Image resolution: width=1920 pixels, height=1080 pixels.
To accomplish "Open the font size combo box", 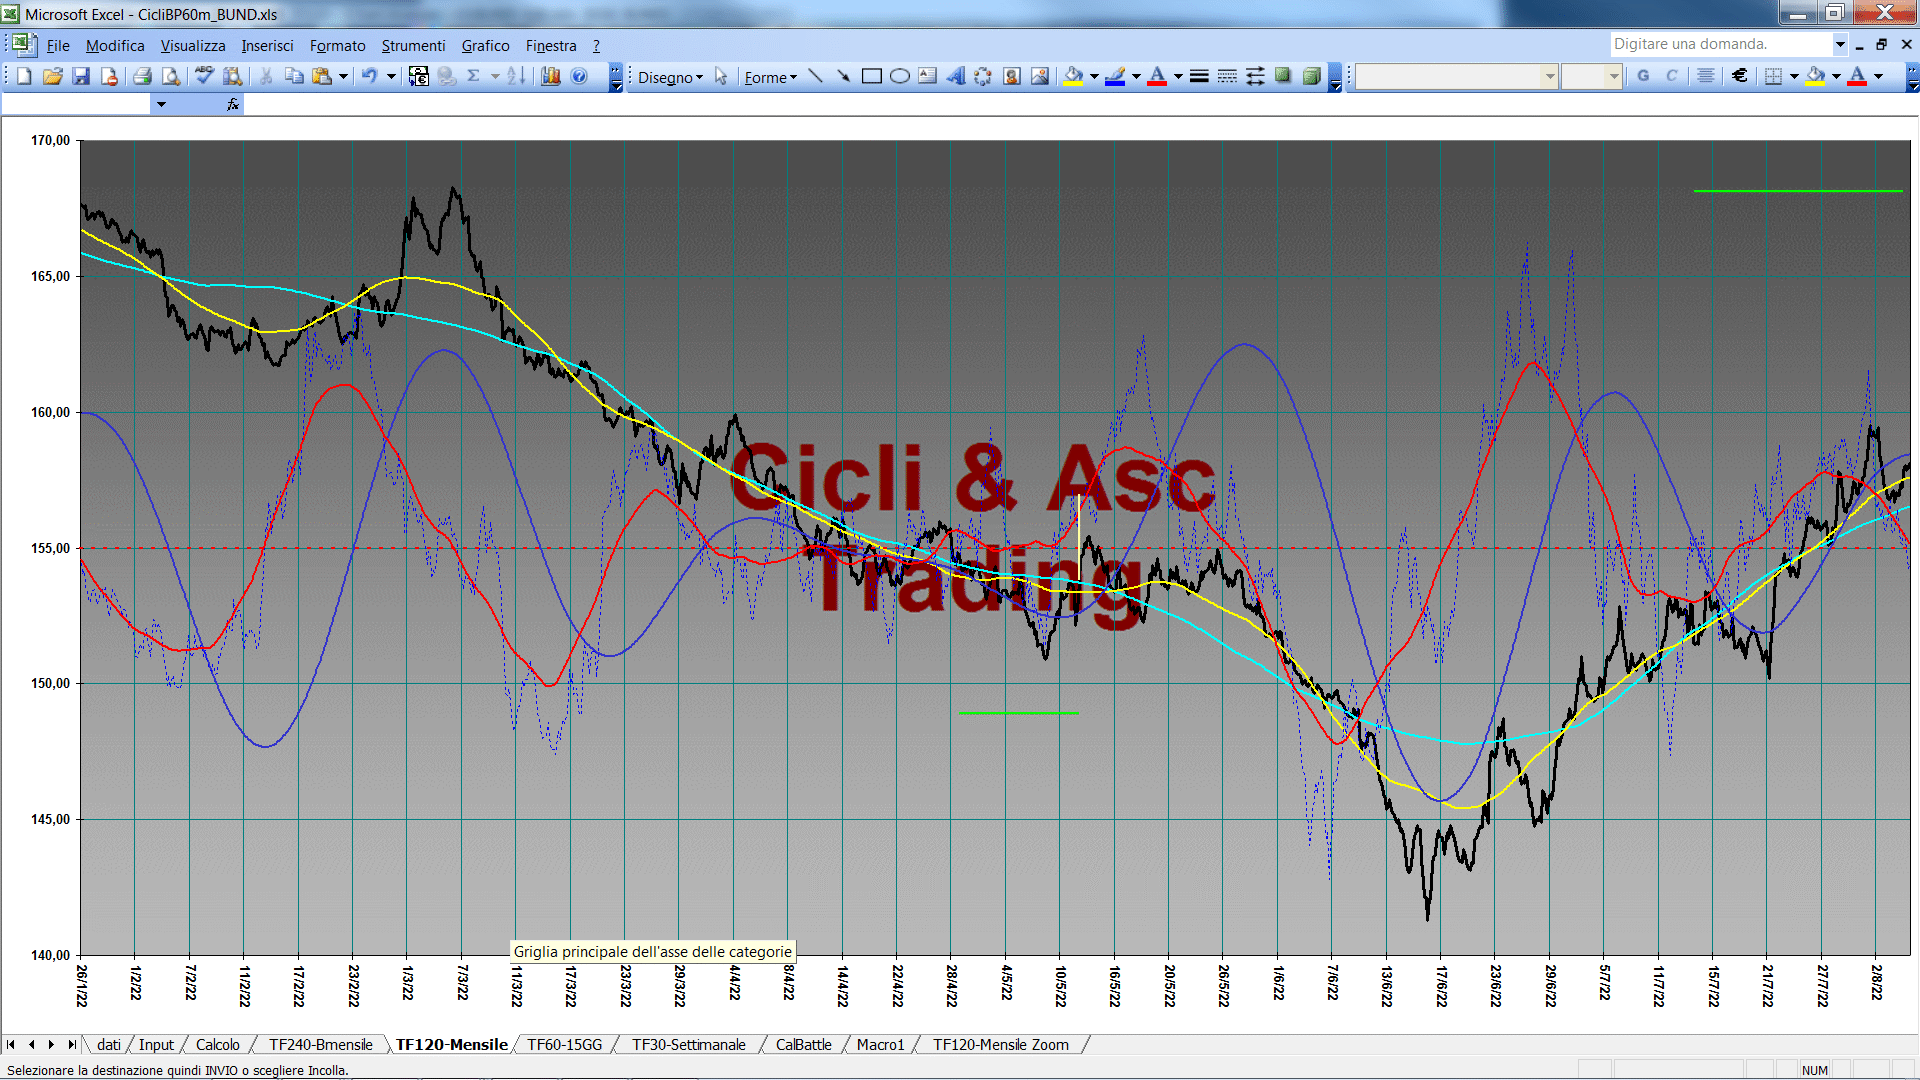I will pyautogui.click(x=1591, y=76).
